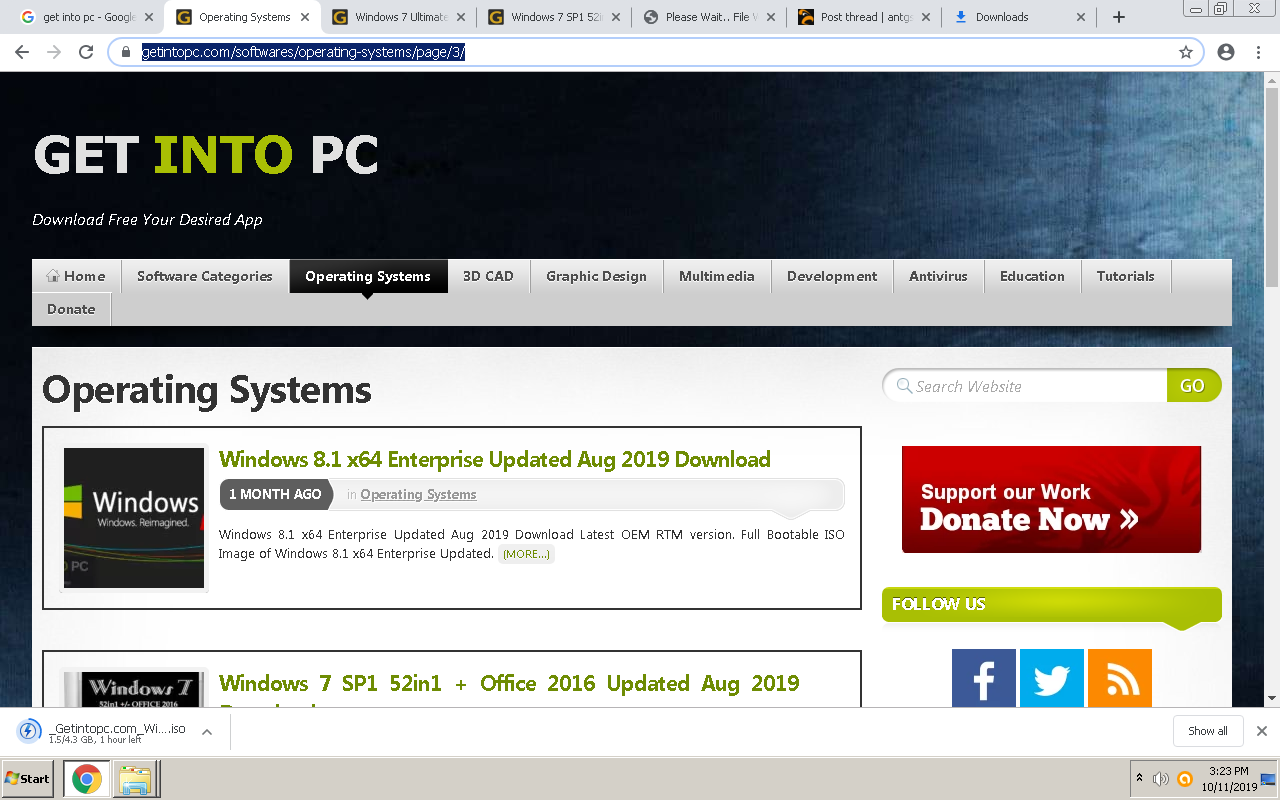
Task: Open Windows 8.1 x64 Enterprise article title
Action: pyautogui.click(x=495, y=459)
